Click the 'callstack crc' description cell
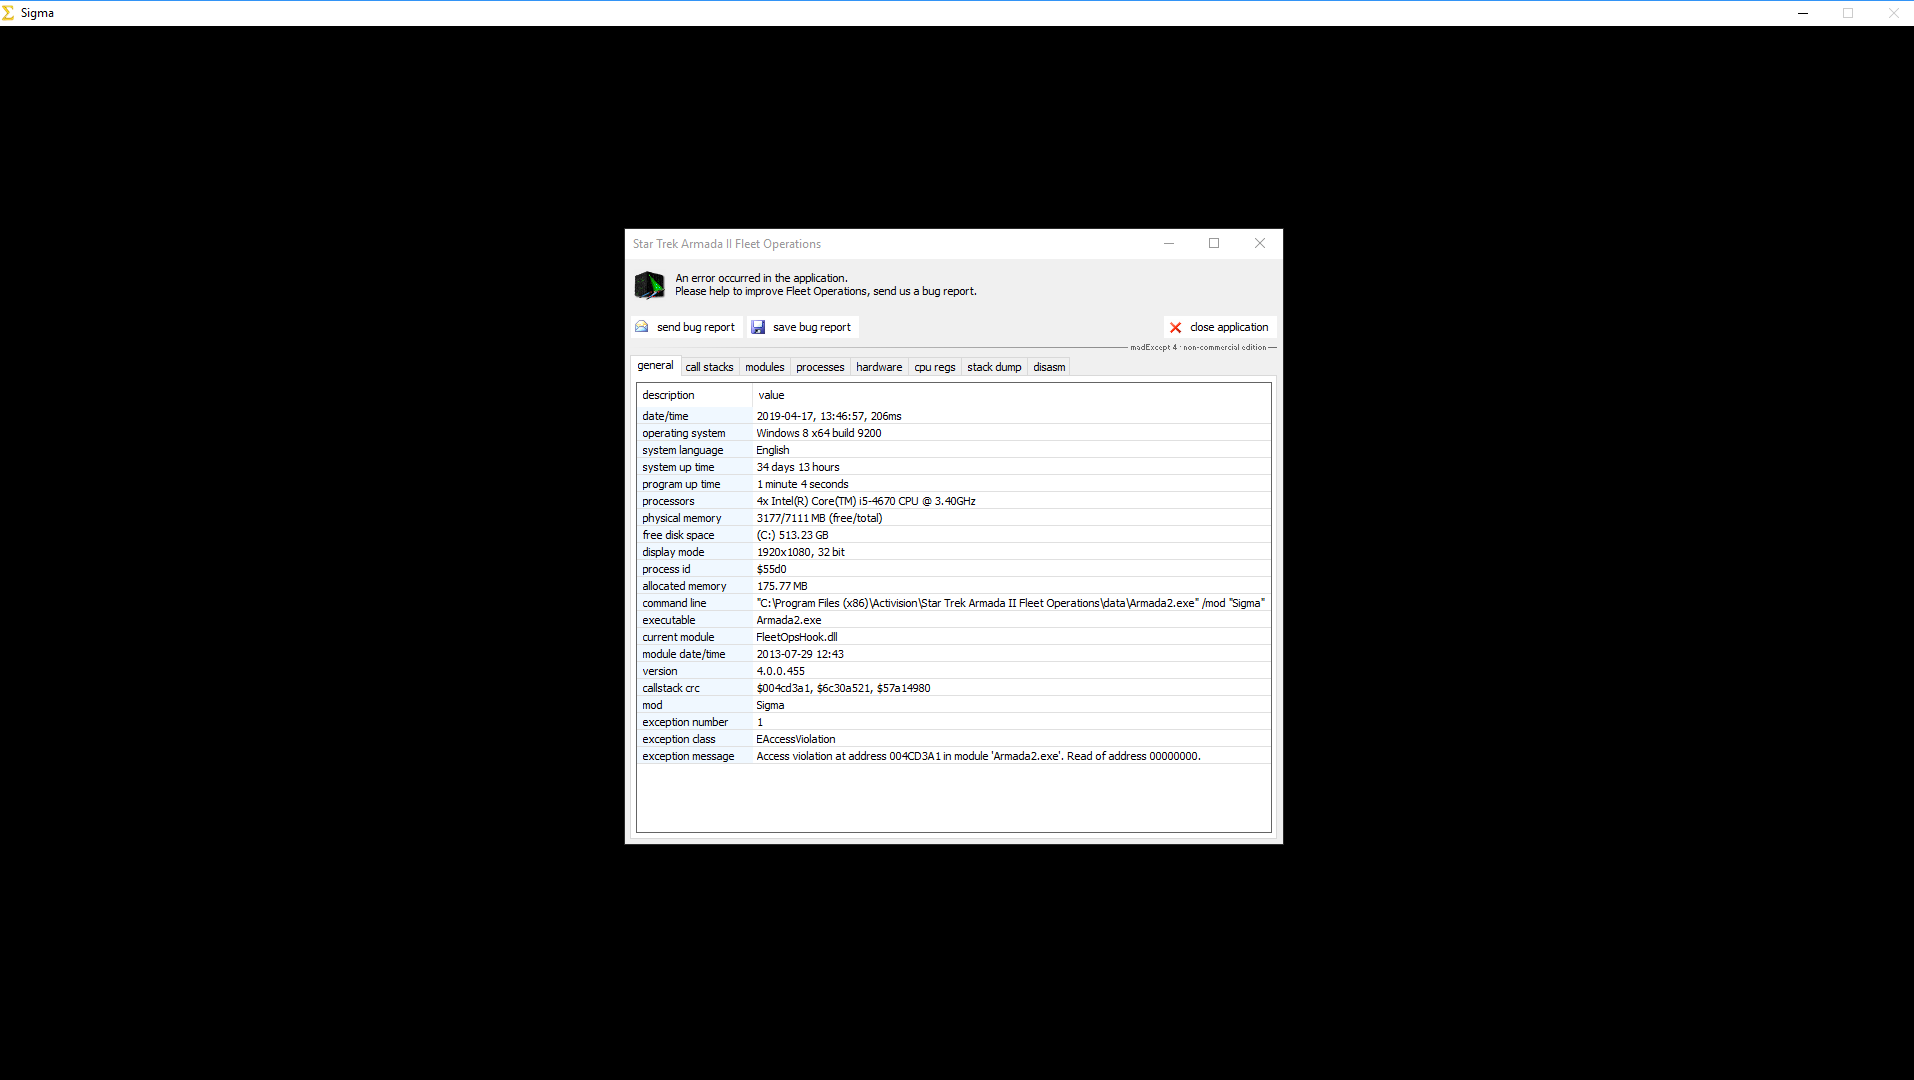The image size is (1914, 1080). click(x=671, y=688)
